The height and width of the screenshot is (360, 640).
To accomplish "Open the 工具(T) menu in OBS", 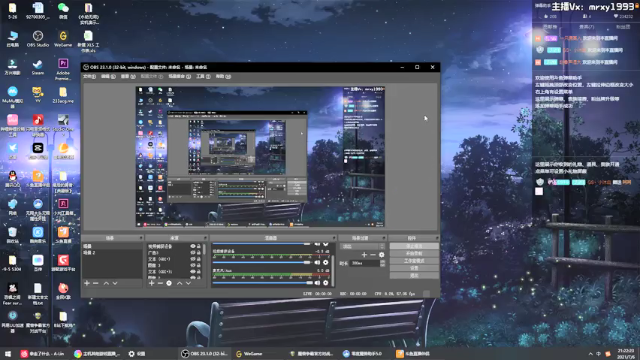I will click(x=203, y=76).
